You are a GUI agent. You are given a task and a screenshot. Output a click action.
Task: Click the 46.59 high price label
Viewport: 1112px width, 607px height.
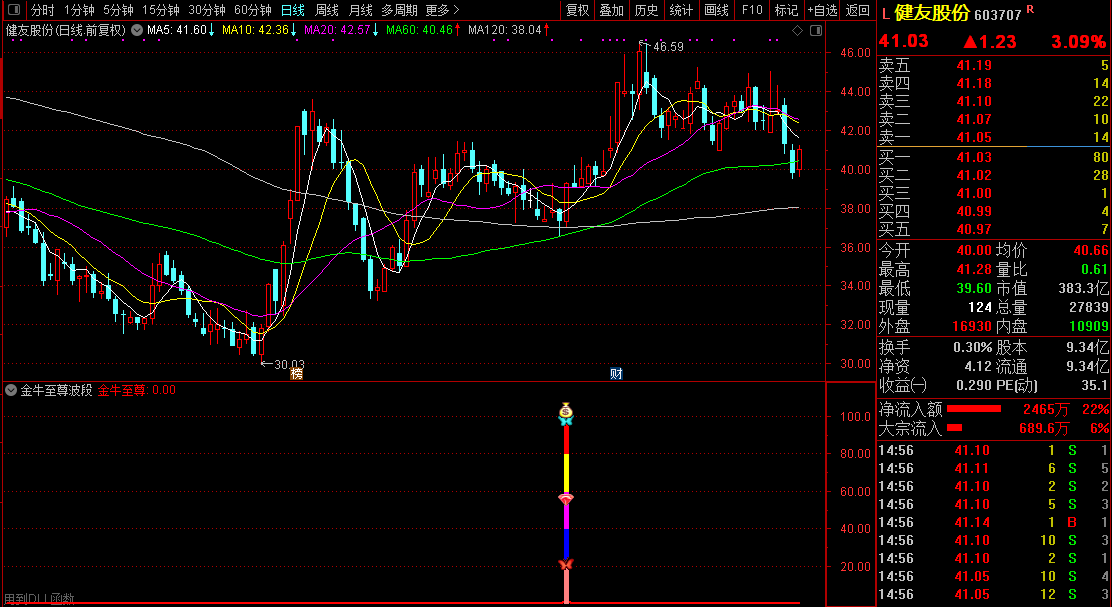tap(667, 46)
